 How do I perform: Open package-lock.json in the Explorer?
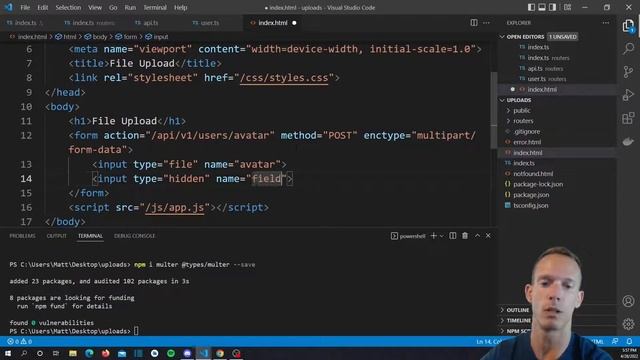click(x=538, y=184)
